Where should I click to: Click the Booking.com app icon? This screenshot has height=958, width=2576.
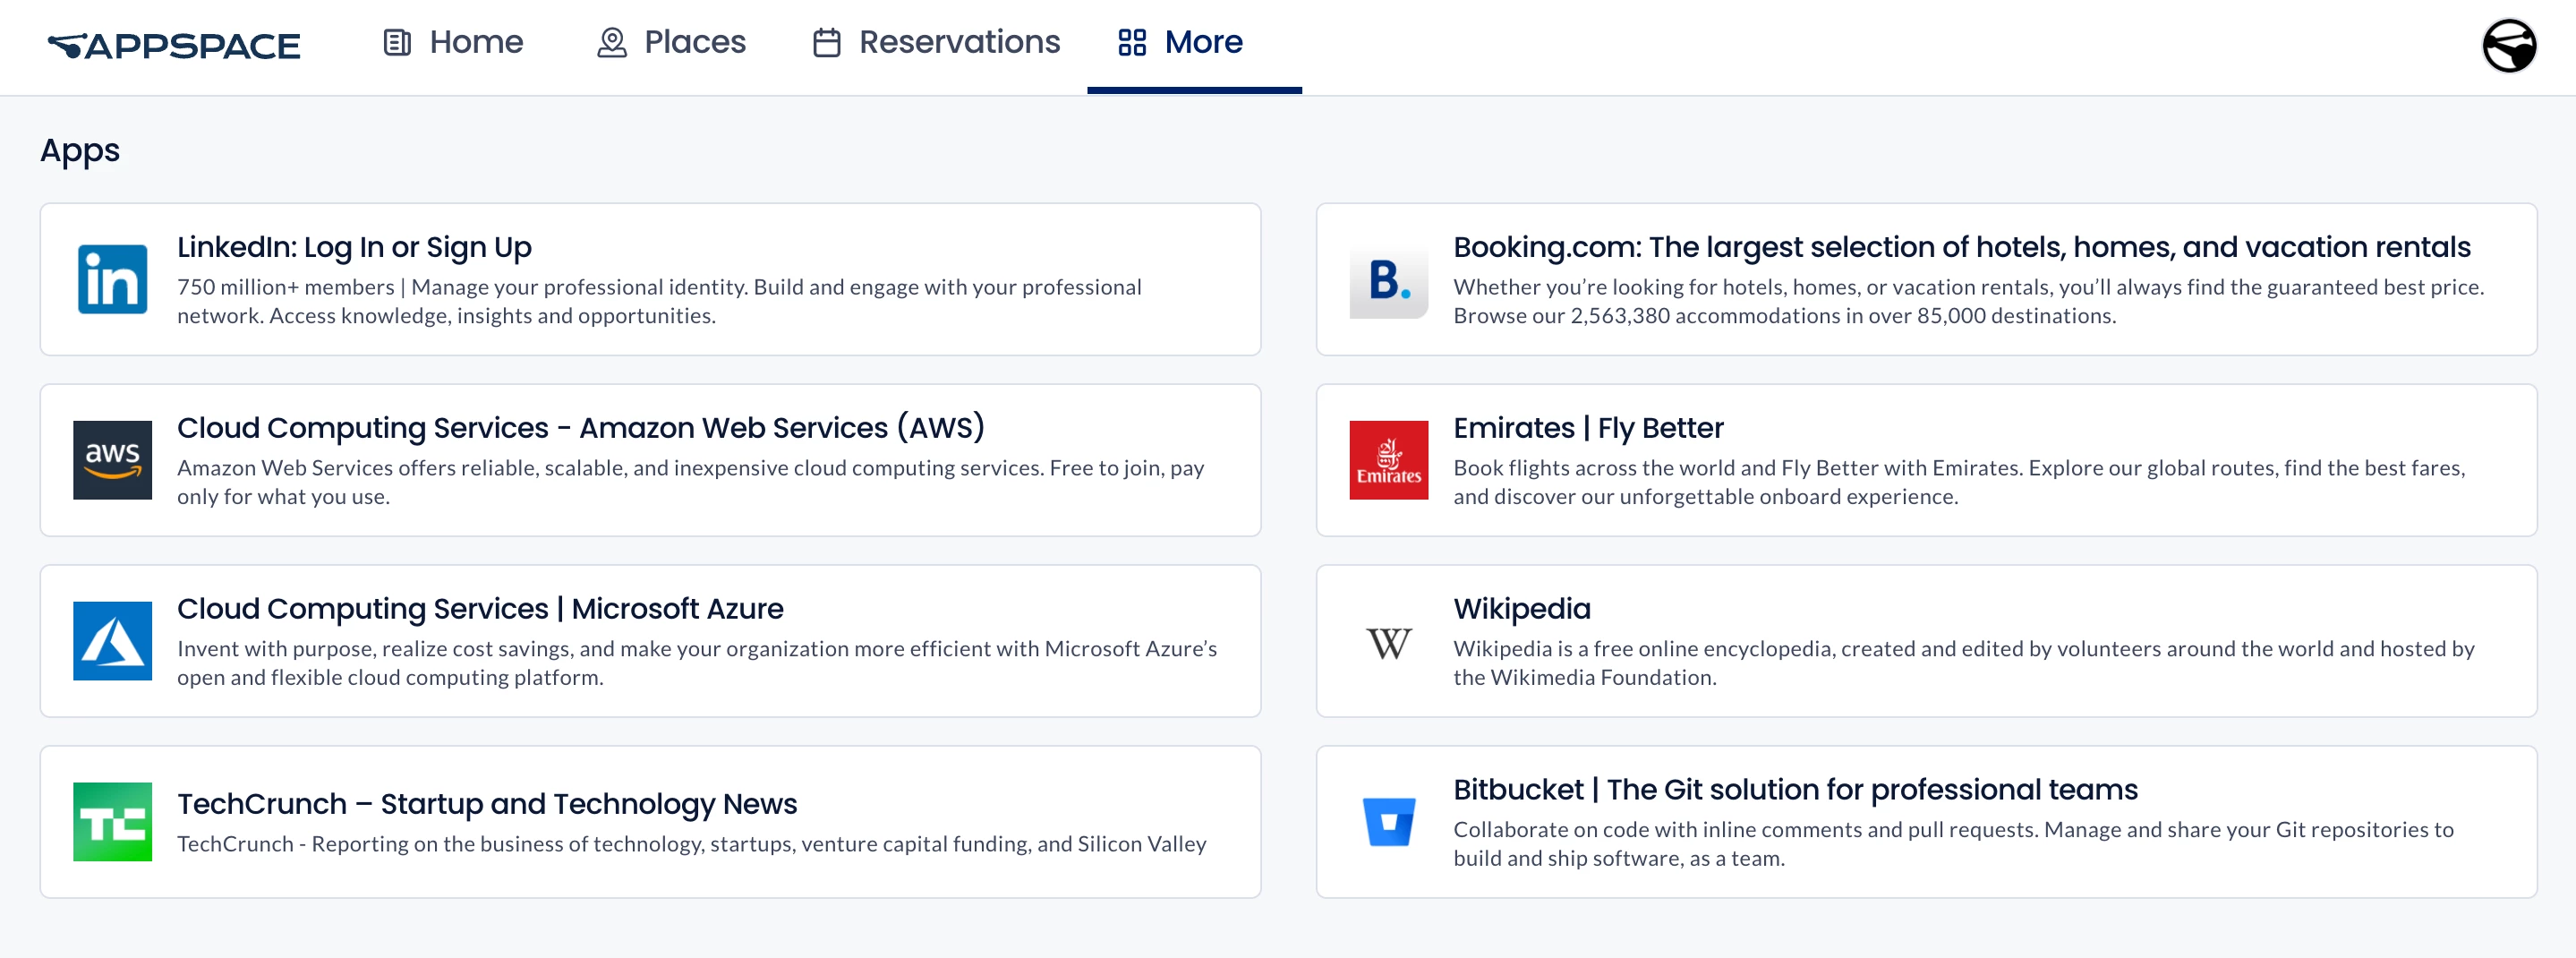click(x=1388, y=279)
